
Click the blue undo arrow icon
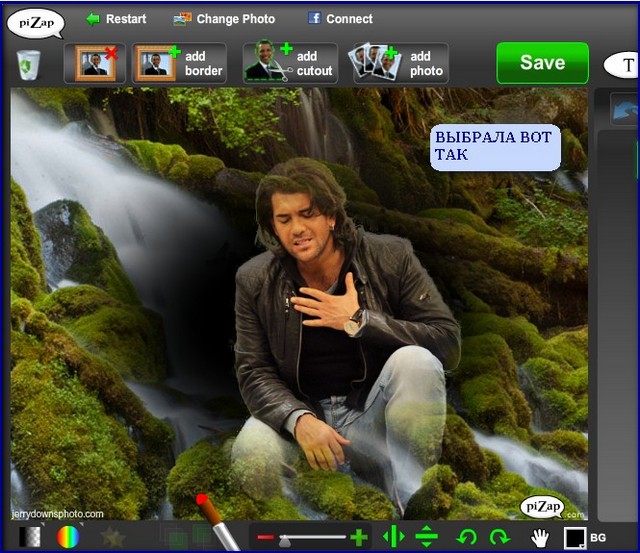624,110
